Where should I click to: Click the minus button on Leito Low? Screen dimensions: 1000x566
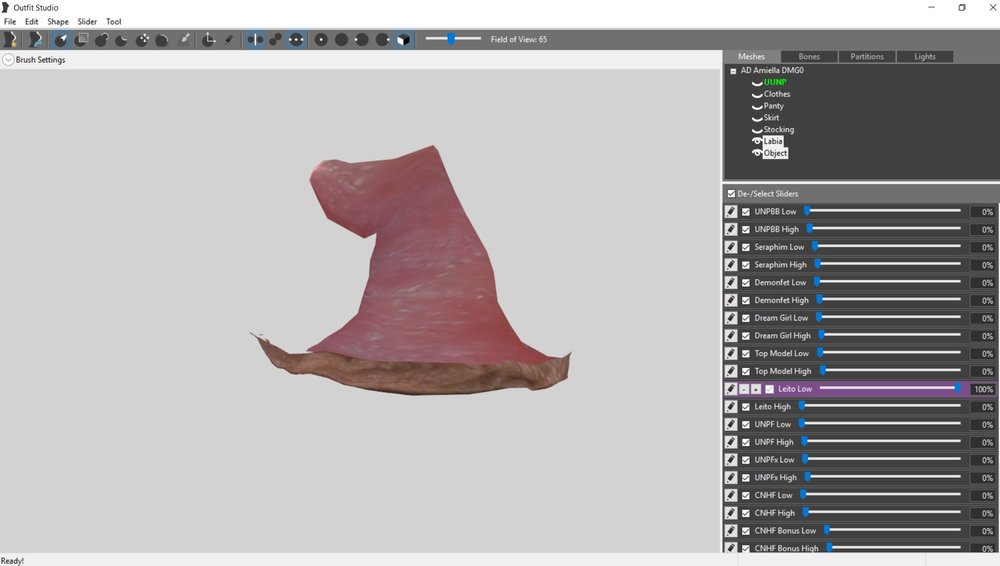(744, 389)
